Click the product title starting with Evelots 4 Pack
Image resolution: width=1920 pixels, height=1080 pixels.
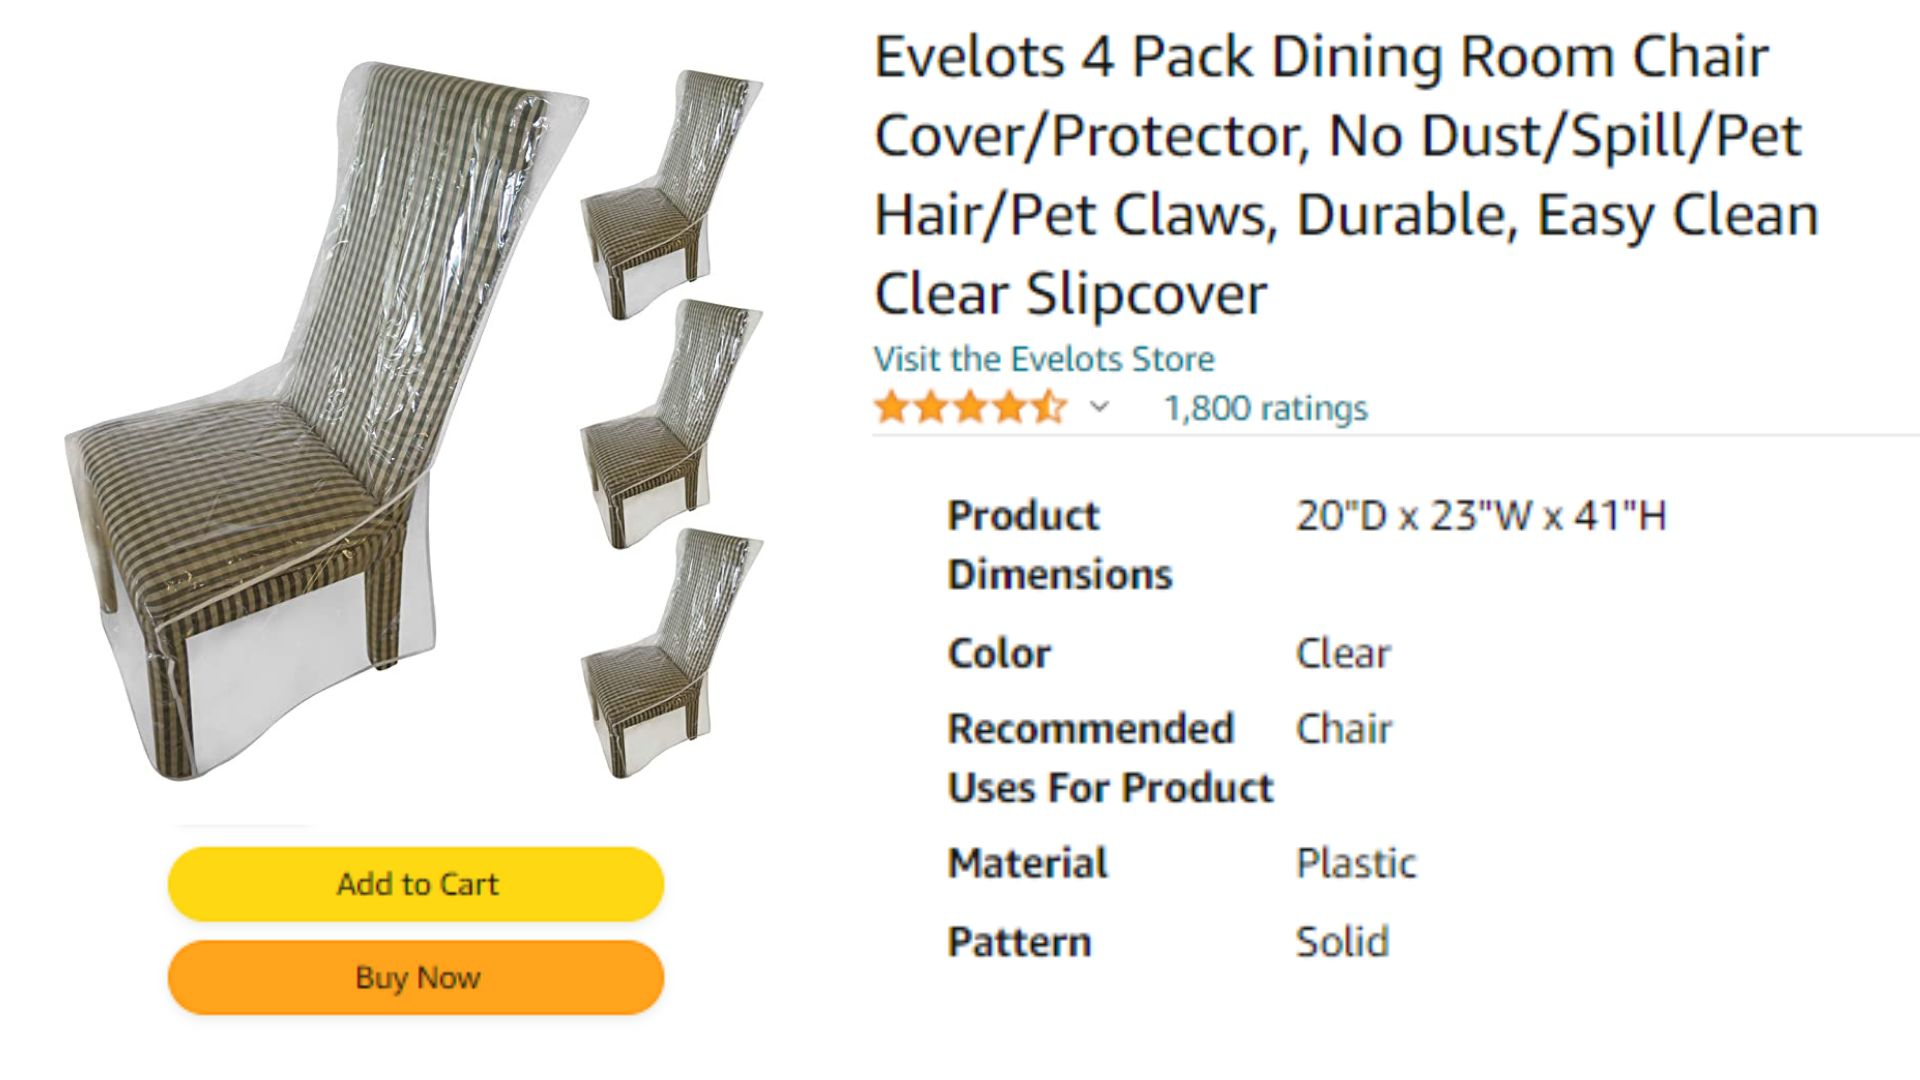(1346, 175)
